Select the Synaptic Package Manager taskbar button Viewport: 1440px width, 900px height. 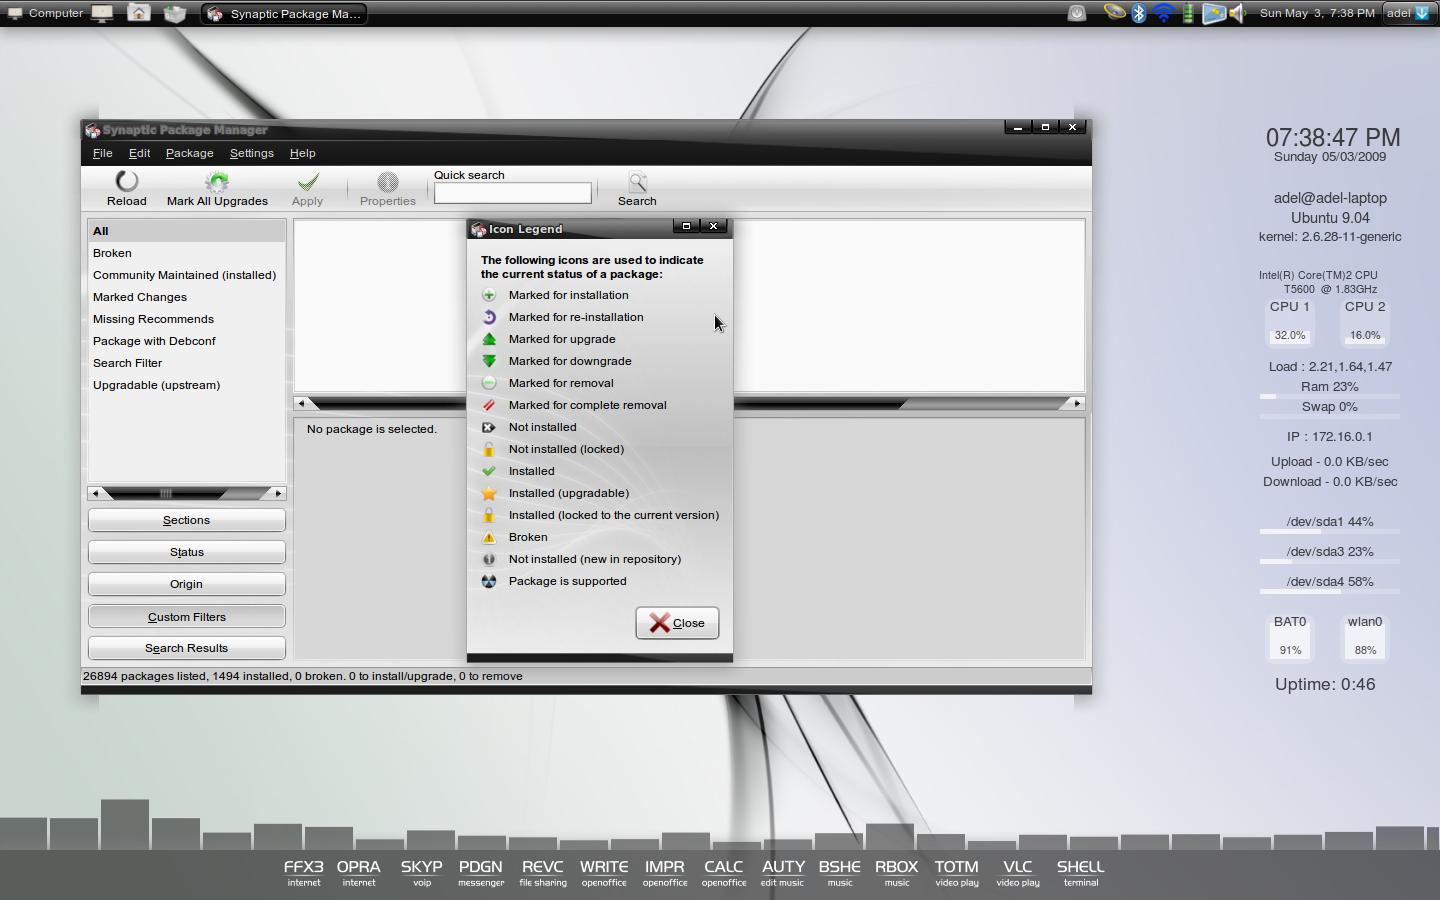tap(284, 14)
